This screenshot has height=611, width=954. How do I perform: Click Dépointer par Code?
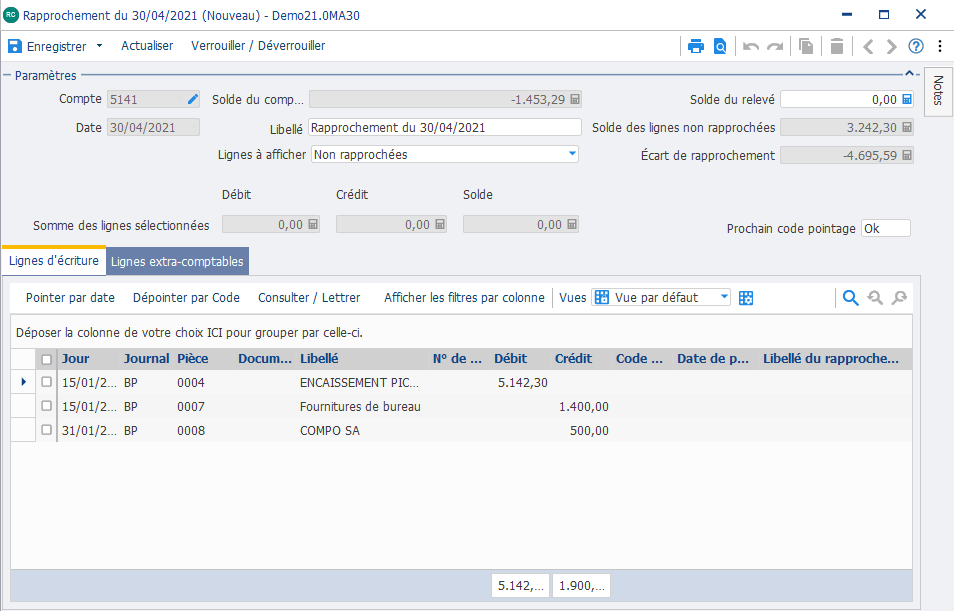186,298
